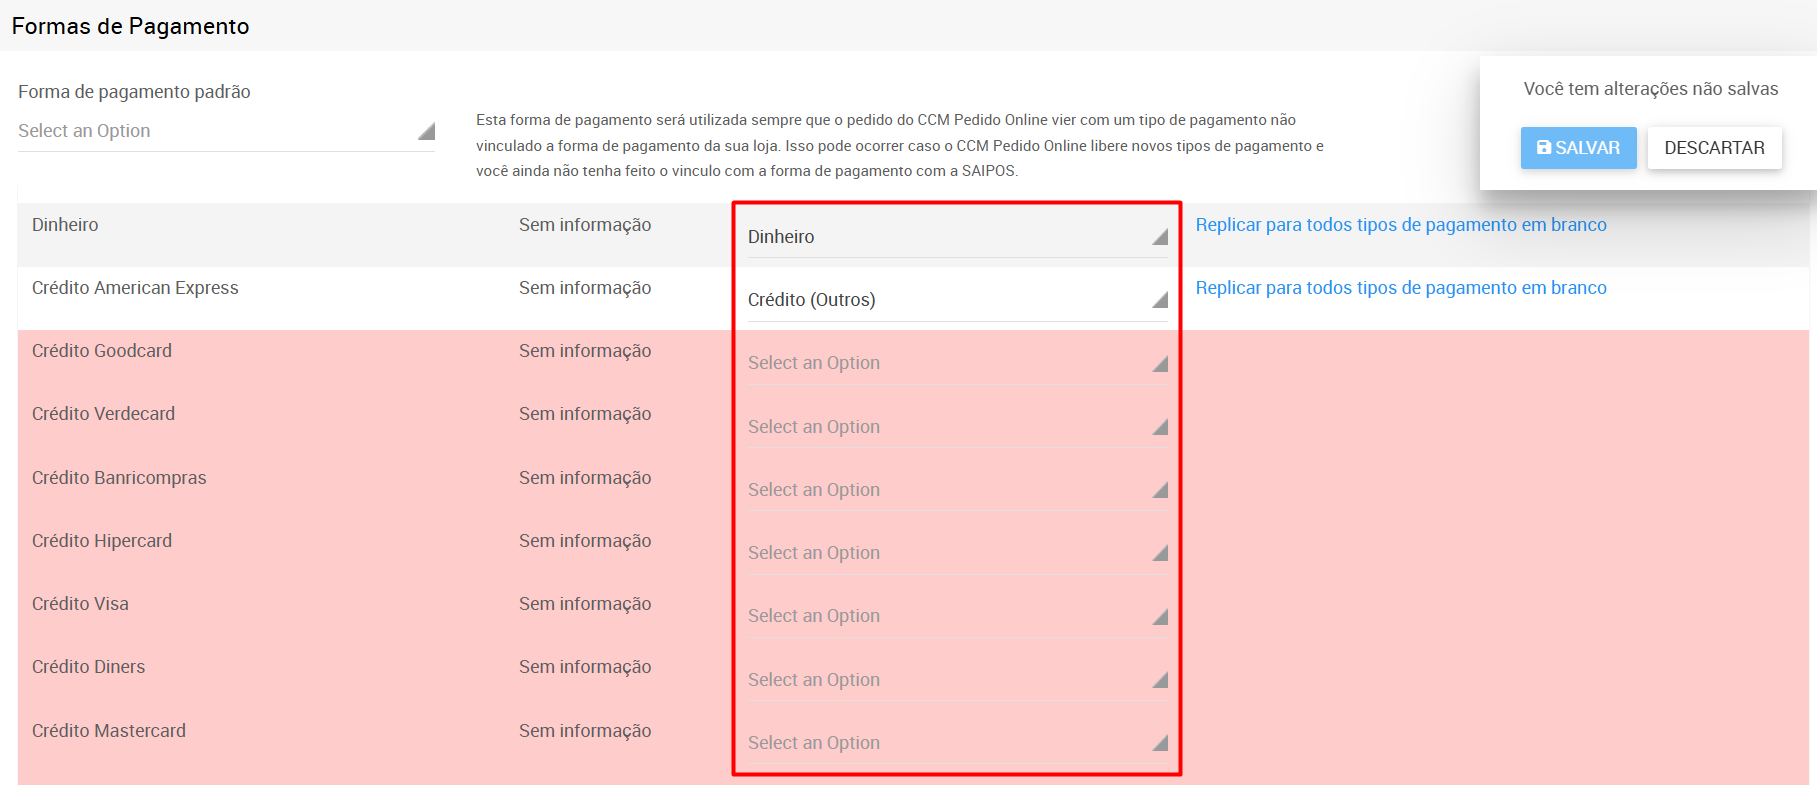Viewport: 1817px width, 785px height.
Task: Click the Crédito Verdecard label
Action: coord(103,414)
